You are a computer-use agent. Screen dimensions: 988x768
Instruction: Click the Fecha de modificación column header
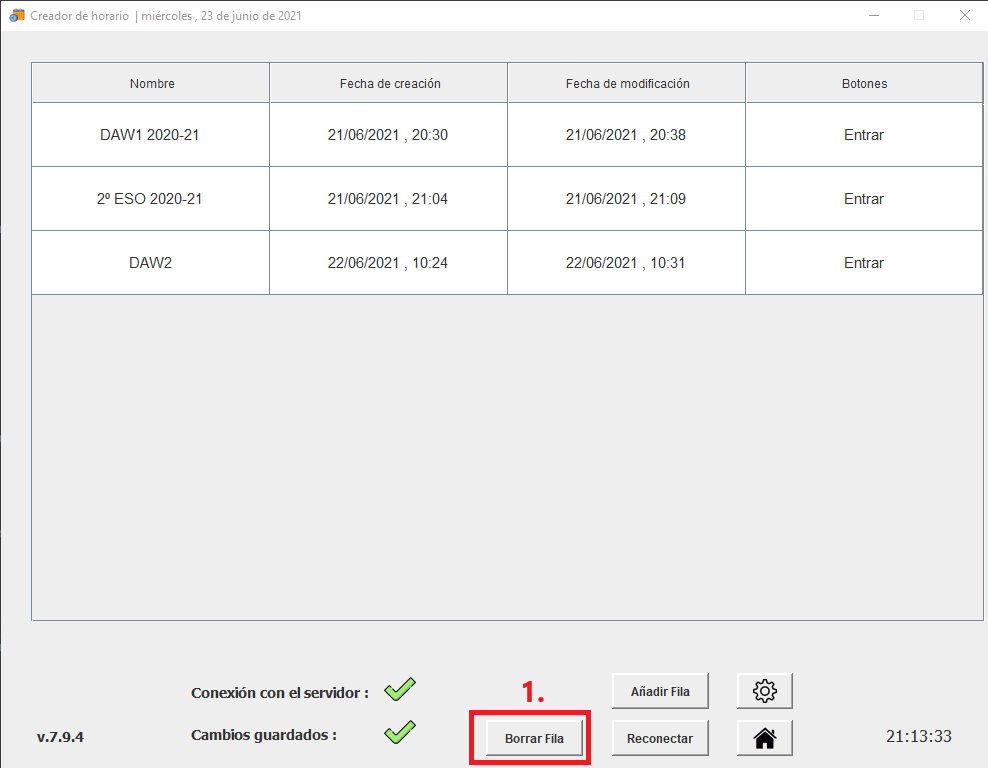tap(627, 84)
